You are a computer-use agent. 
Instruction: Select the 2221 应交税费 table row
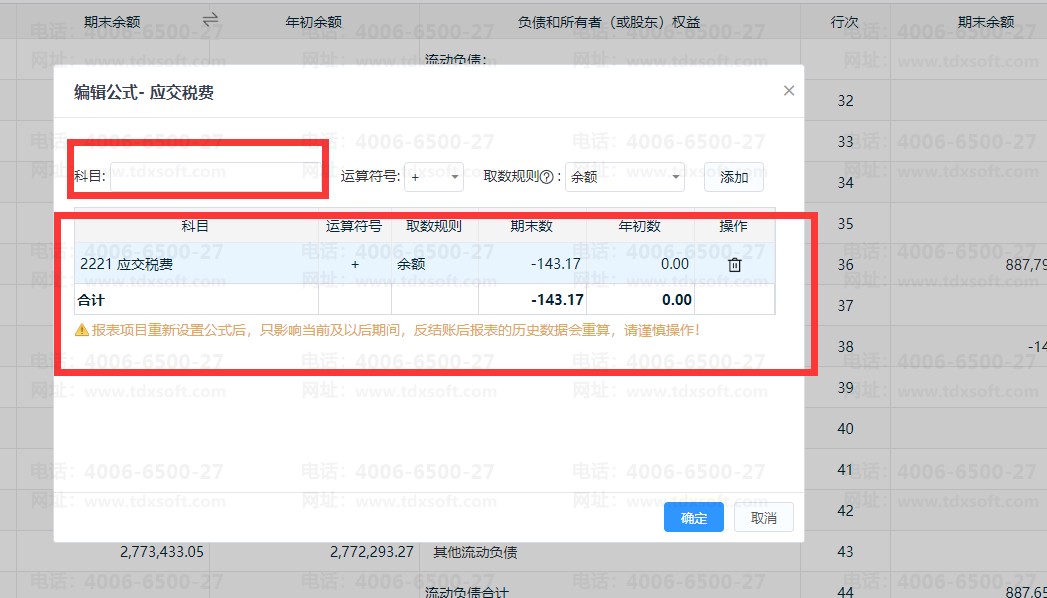[425, 264]
